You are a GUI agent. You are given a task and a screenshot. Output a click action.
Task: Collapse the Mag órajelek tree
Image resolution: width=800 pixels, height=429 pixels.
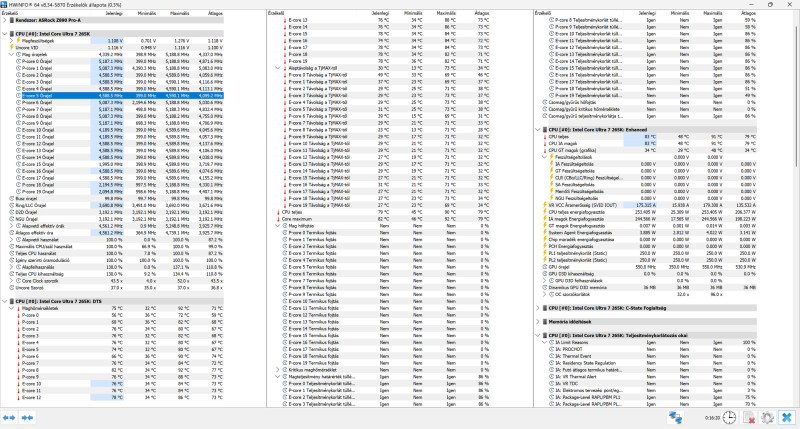pos(11,54)
